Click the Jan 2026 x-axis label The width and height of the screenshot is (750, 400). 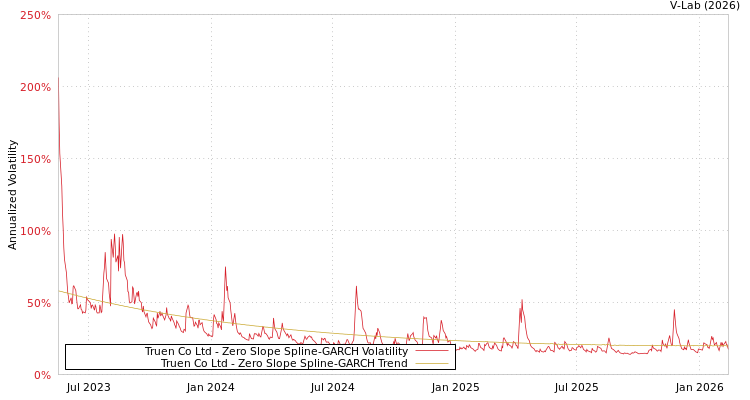[x=699, y=387]
